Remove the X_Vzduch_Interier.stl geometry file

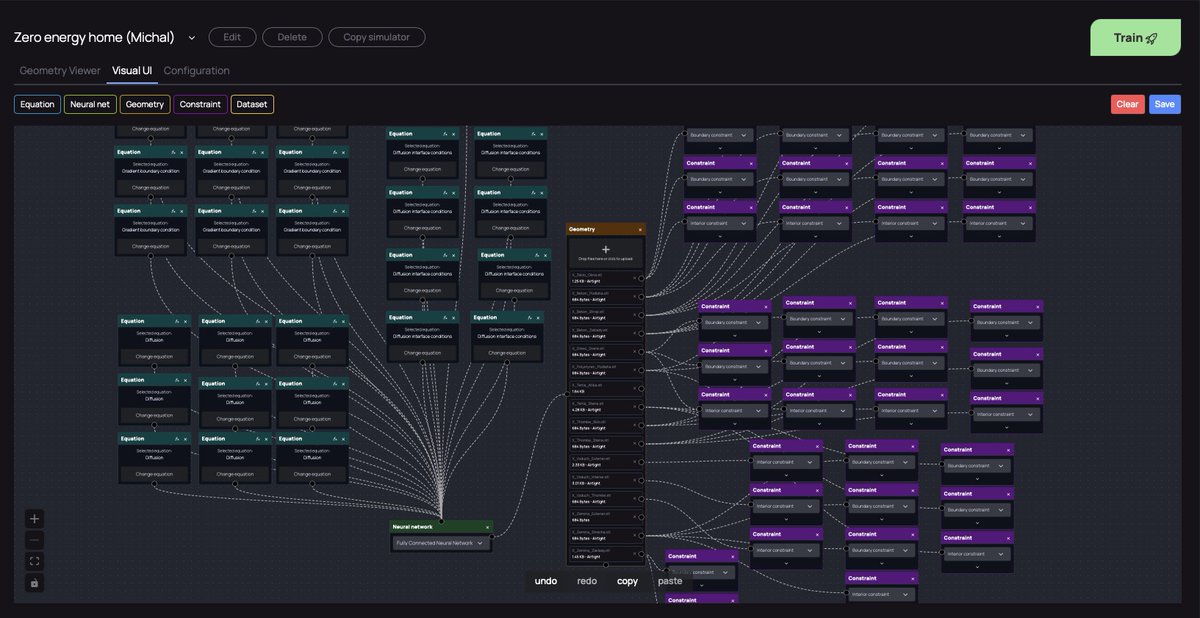point(634,480)
